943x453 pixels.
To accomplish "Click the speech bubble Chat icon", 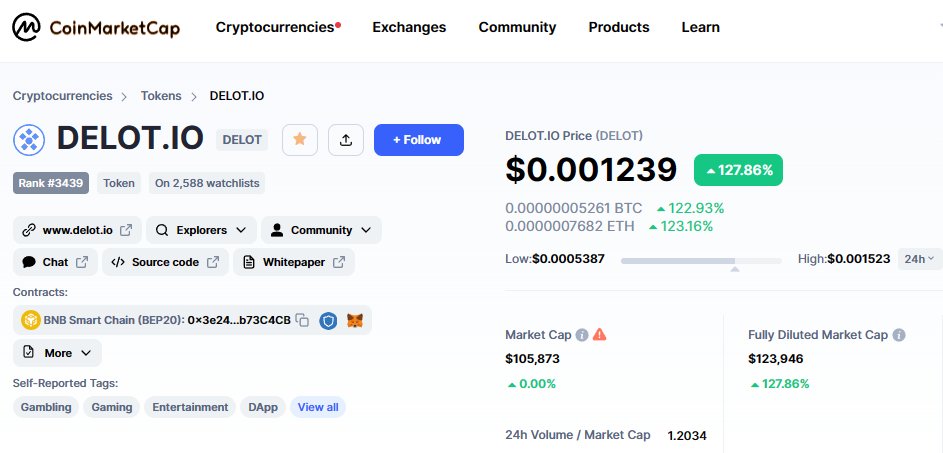I will coord(29,262).
